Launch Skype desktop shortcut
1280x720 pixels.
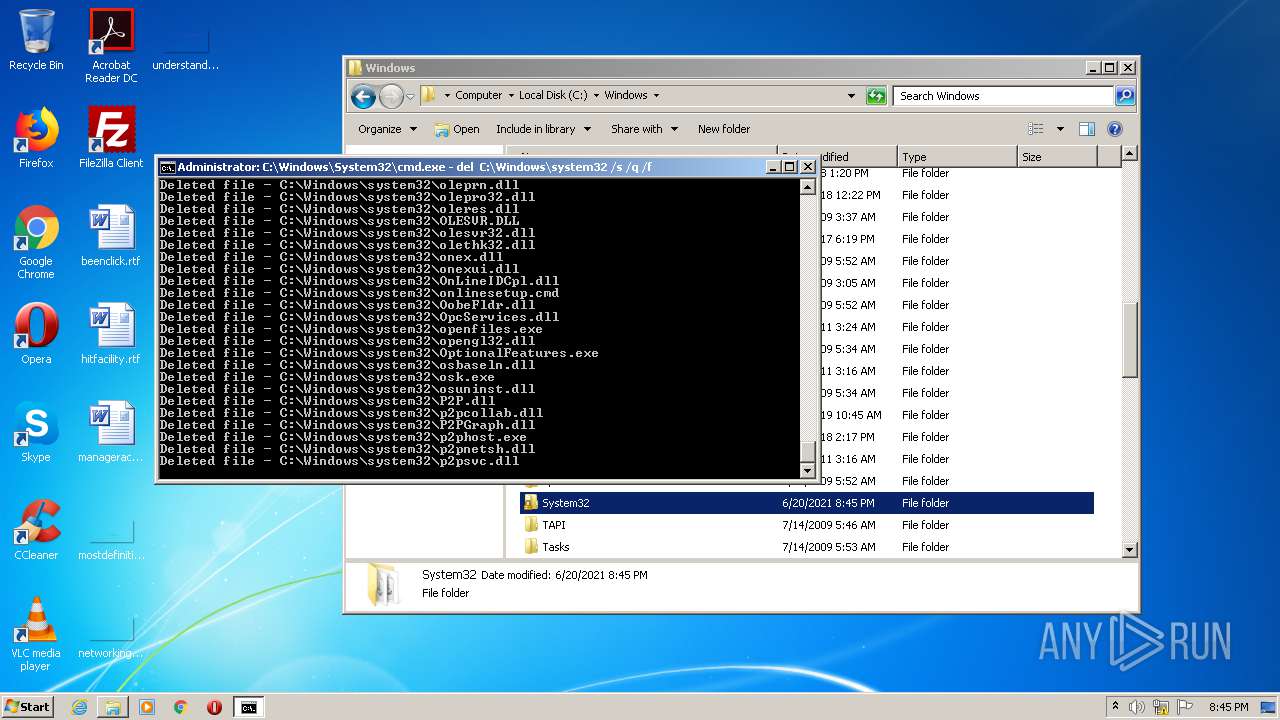(36, 432)
